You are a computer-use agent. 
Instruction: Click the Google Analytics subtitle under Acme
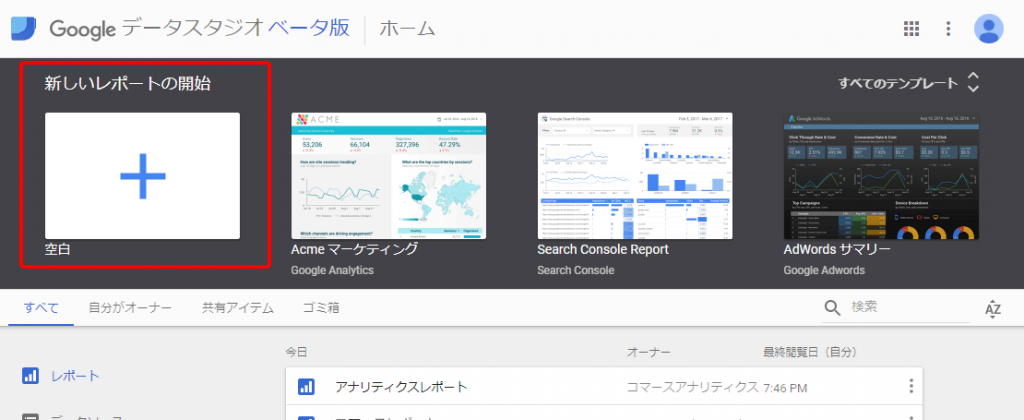click(x=332, y=270)
